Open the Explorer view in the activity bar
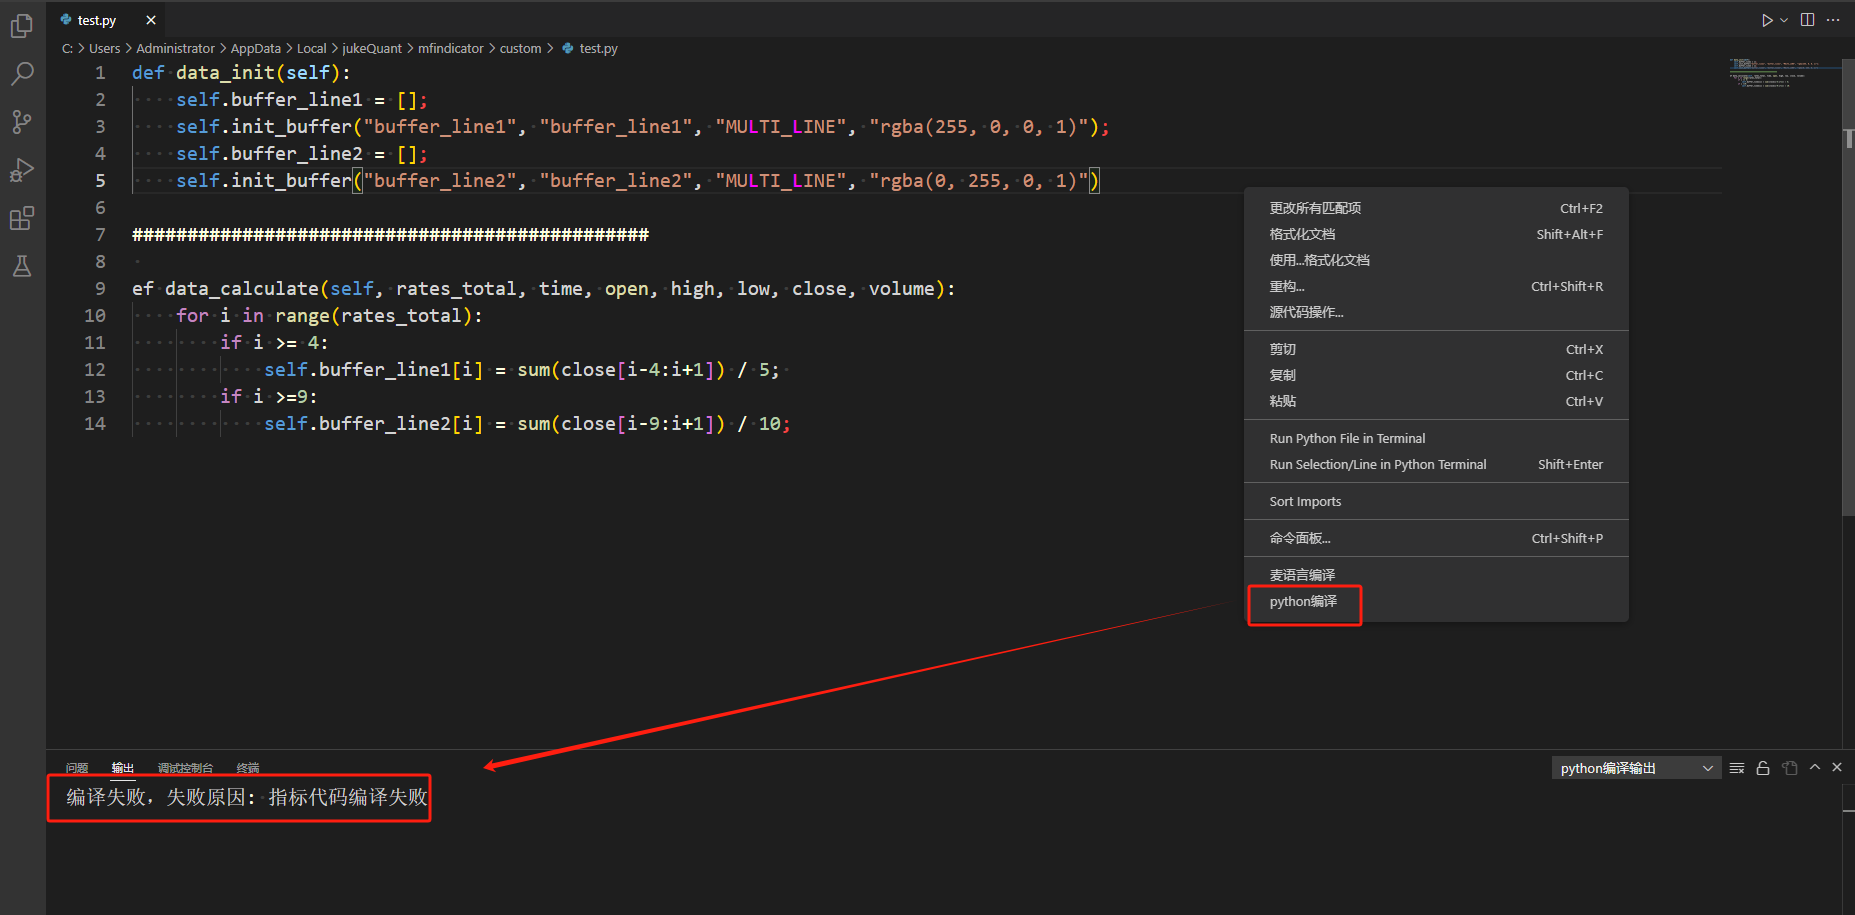The width and height of the screenshot is (1855, 915). point(21,25)
